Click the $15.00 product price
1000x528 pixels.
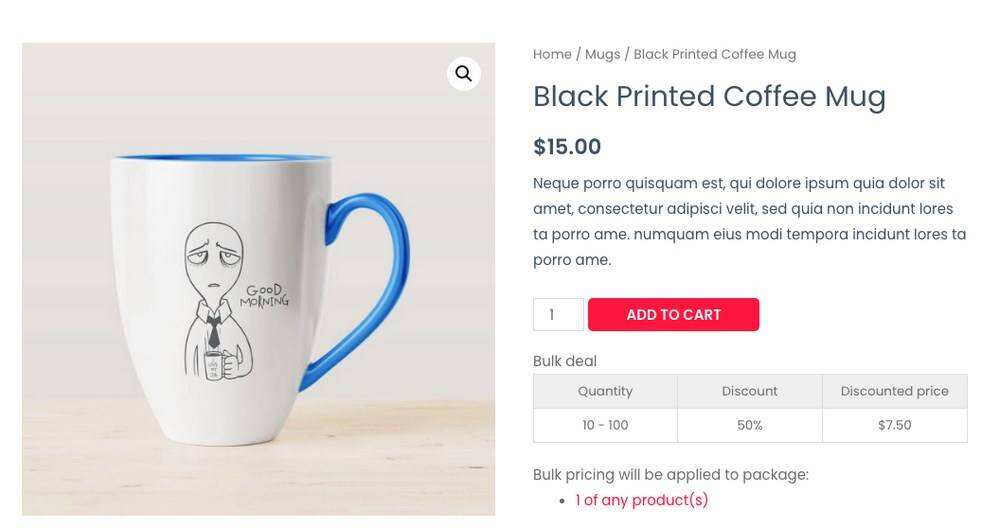tap(567, 147)
